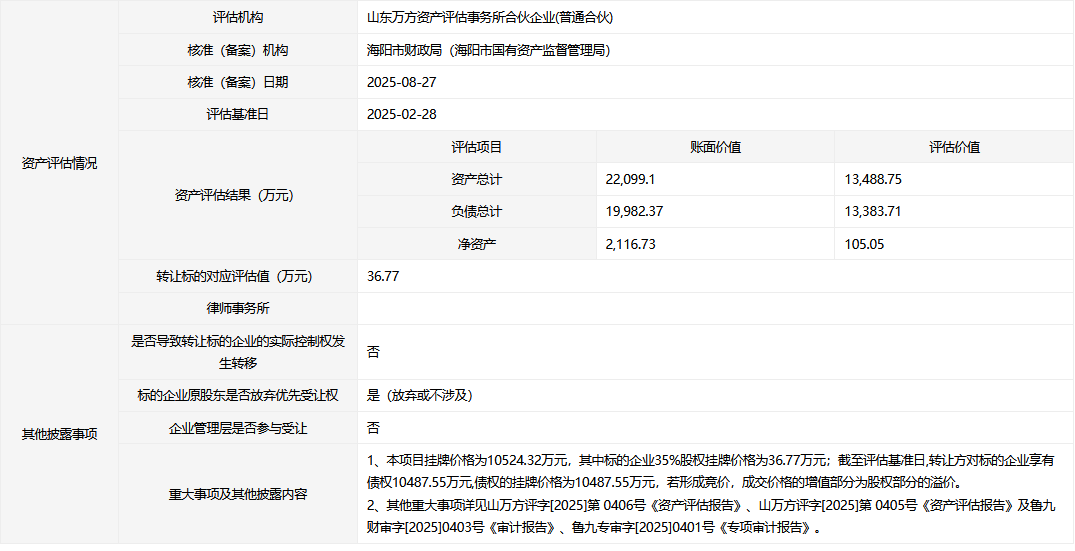Select total assets appraised value 13,488.75
The height and width of the screenshot is (551, 1075).
coord(873,179)
